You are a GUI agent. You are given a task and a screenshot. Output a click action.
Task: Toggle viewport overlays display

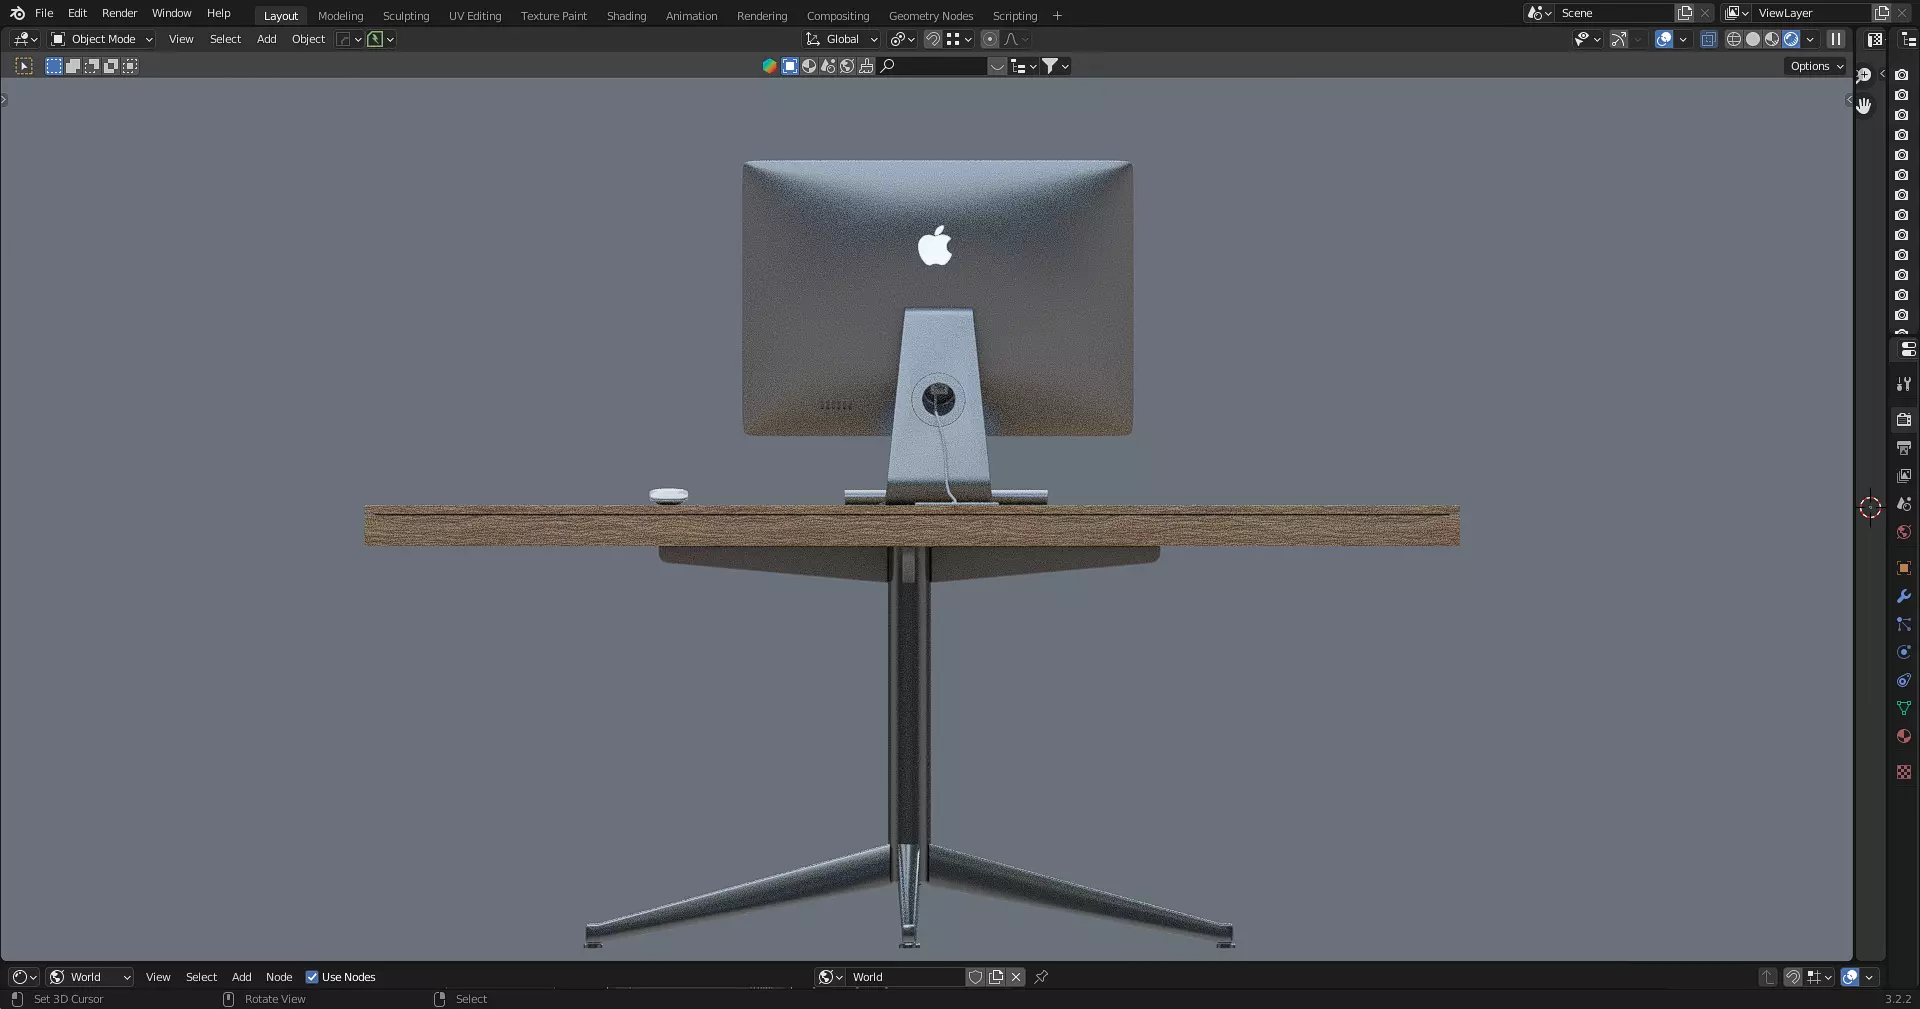1664,39
